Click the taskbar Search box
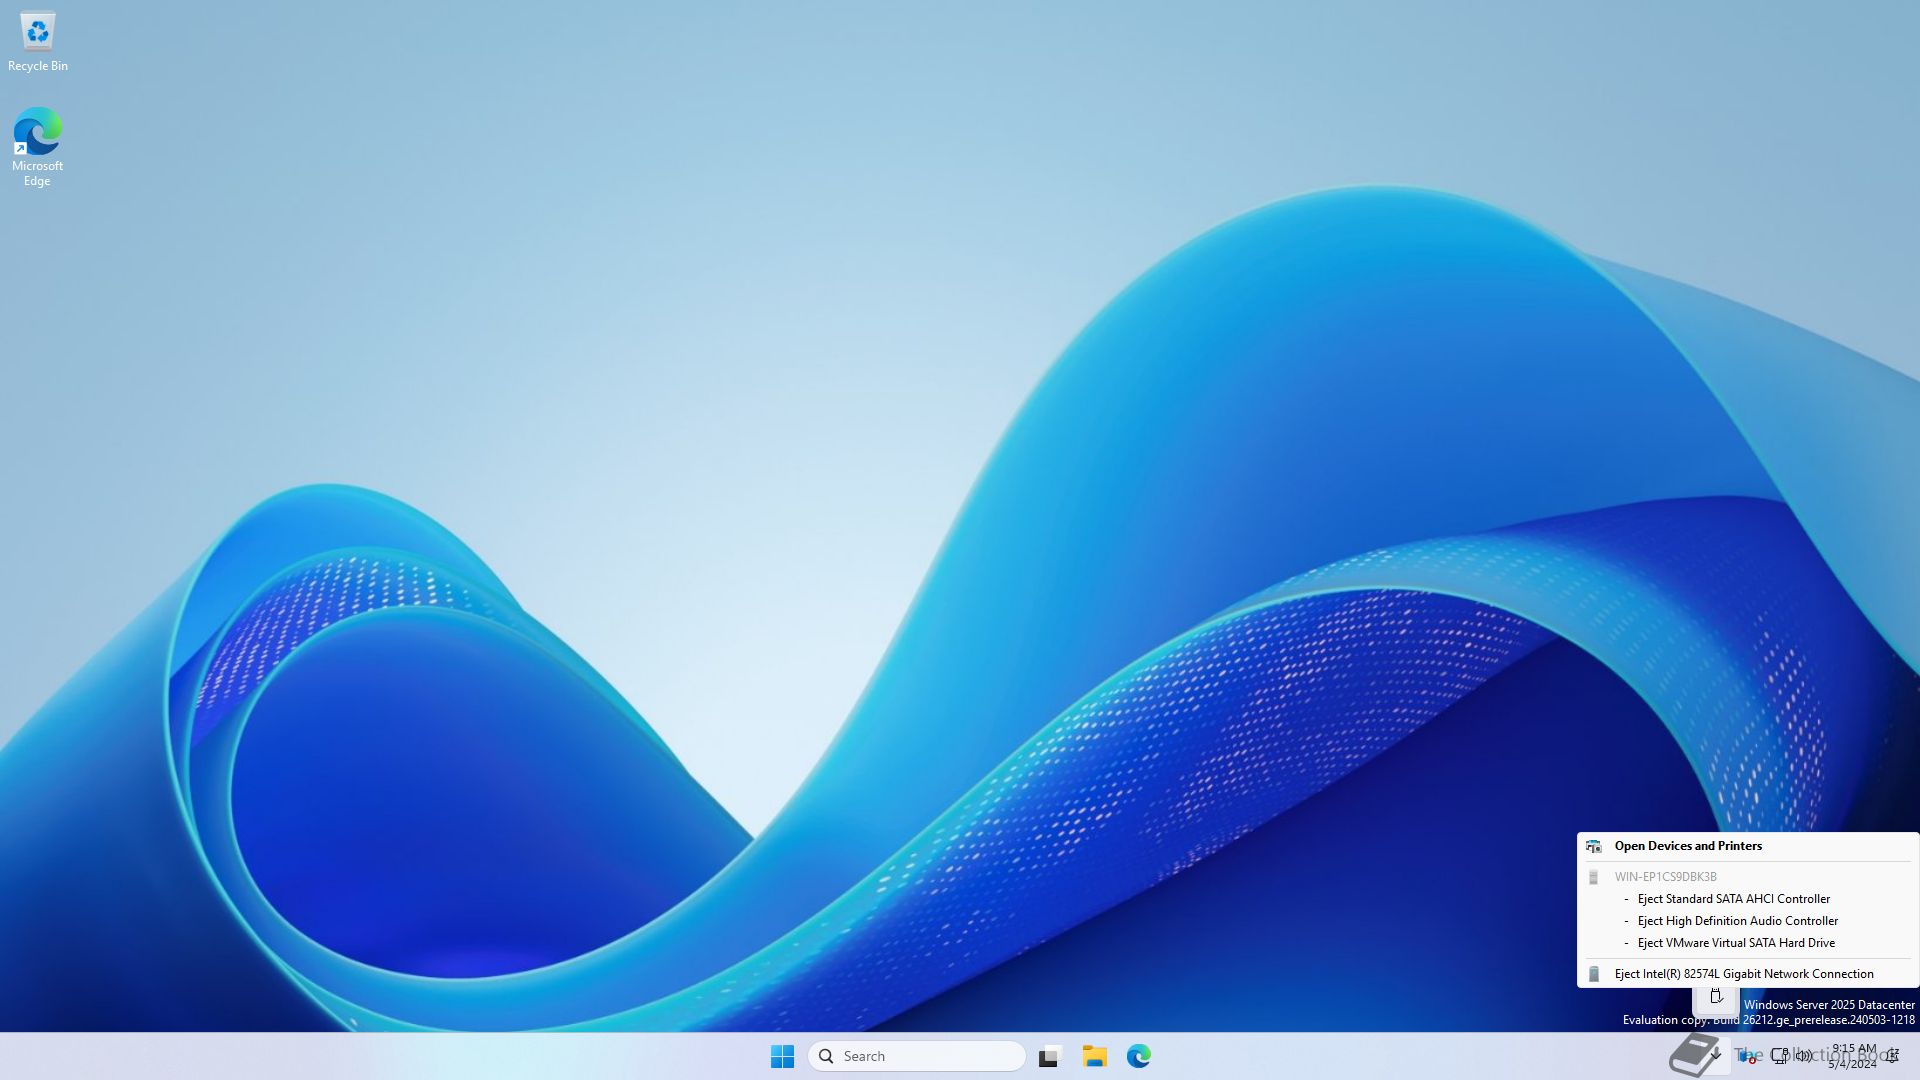The image size is (1920, 1080). (916, 1056)
